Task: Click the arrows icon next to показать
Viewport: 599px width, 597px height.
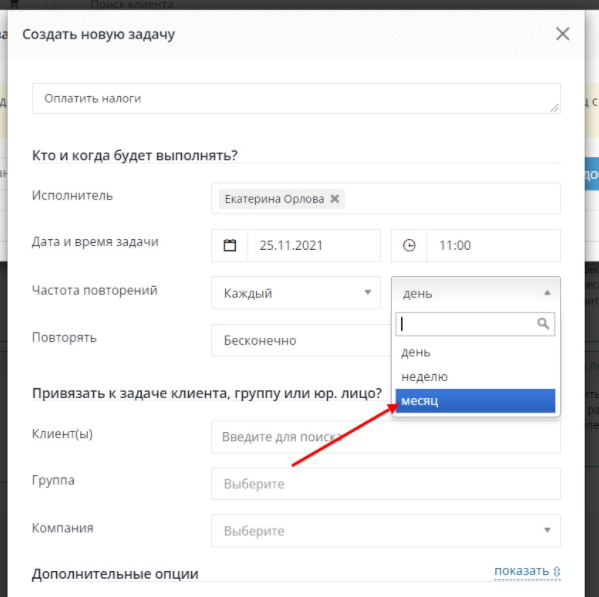Action: (557, 571)
